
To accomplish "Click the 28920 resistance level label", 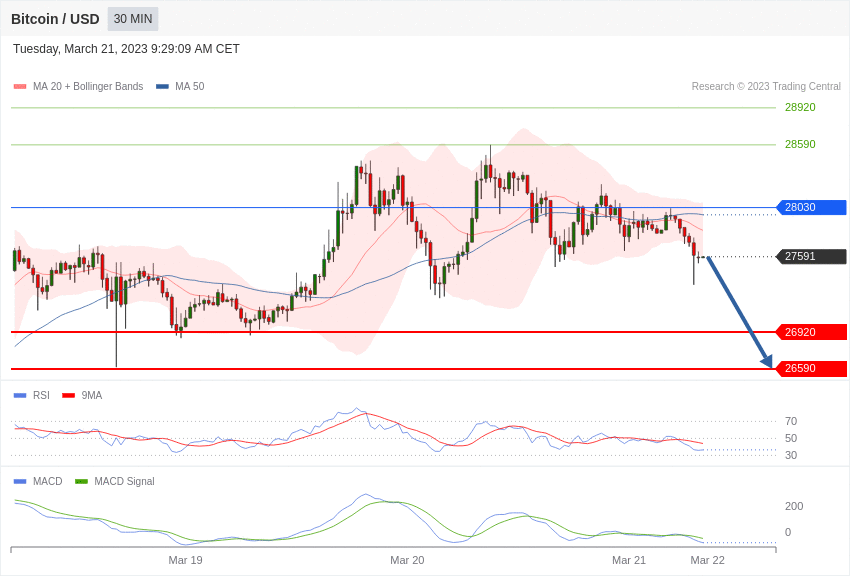I will 800,107.
